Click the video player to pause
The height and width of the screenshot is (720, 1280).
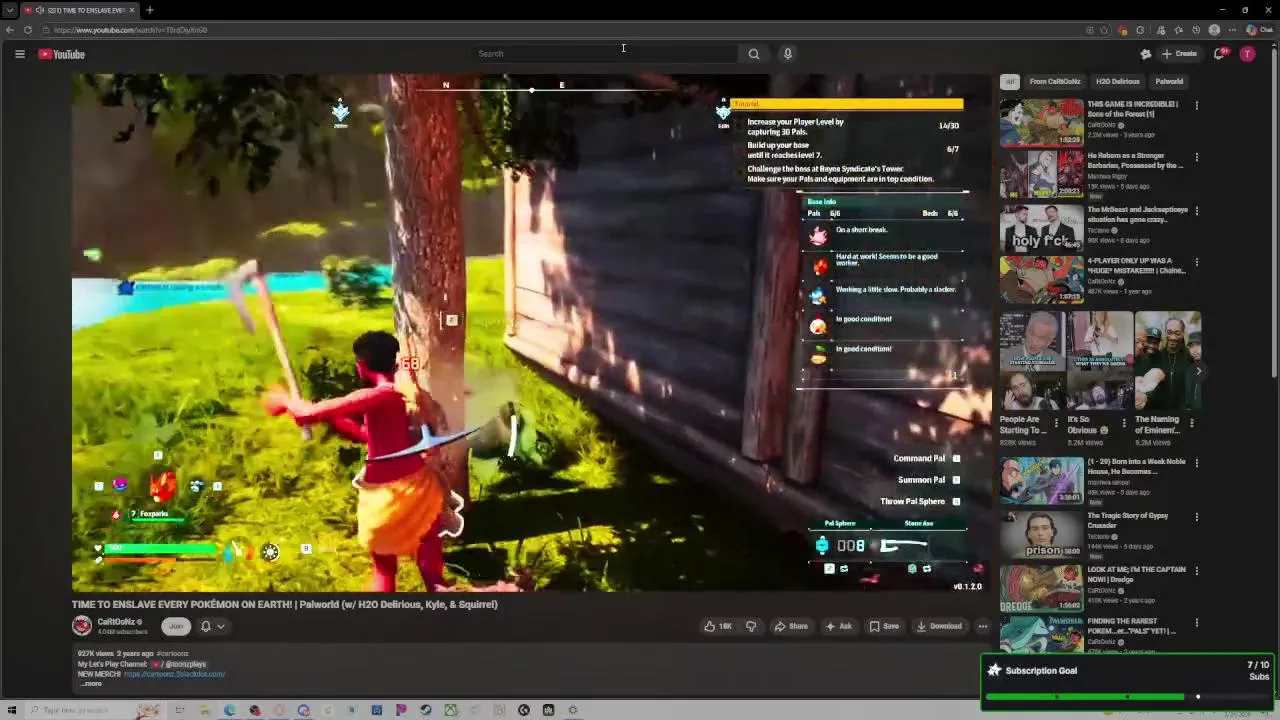(x=530, y=333)
